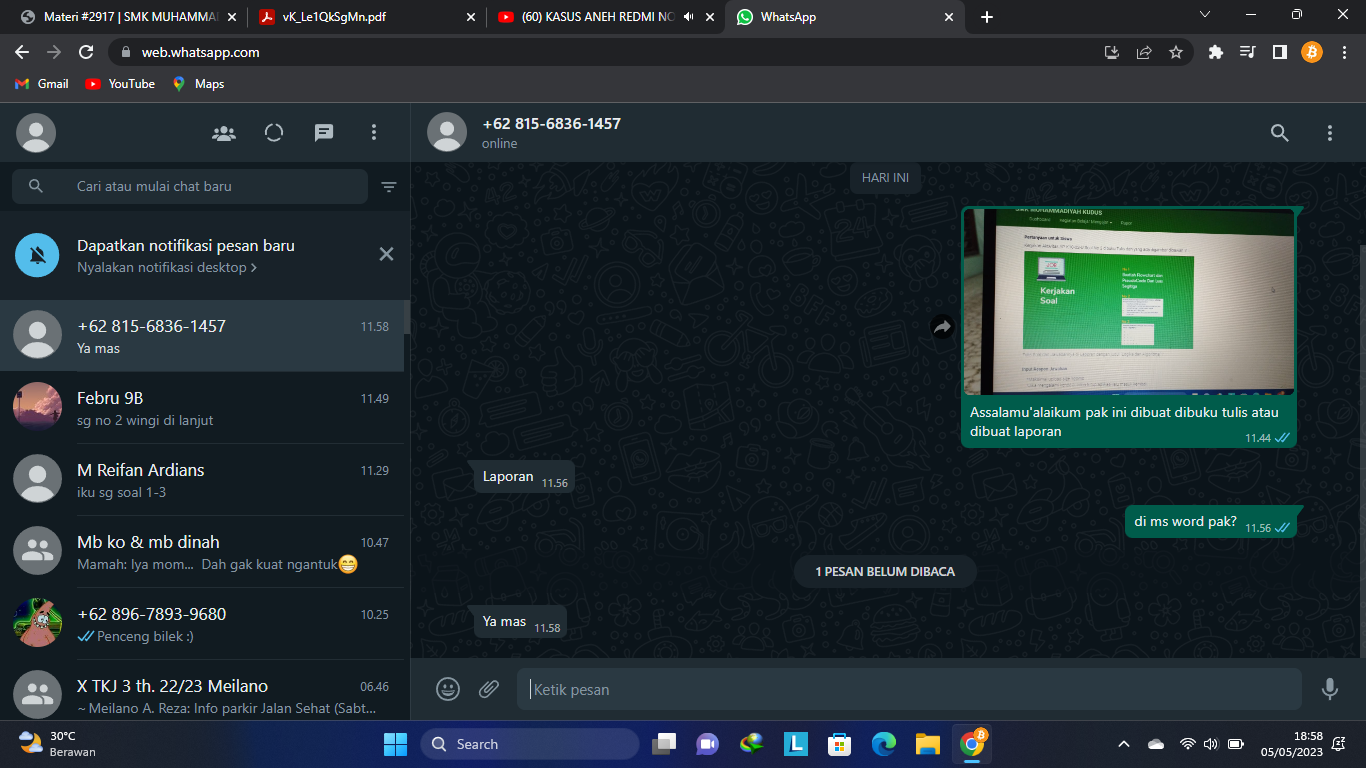This screenshot has height=768, width=1366.
Task: Open the tab search chevron
Action: 1205,14
